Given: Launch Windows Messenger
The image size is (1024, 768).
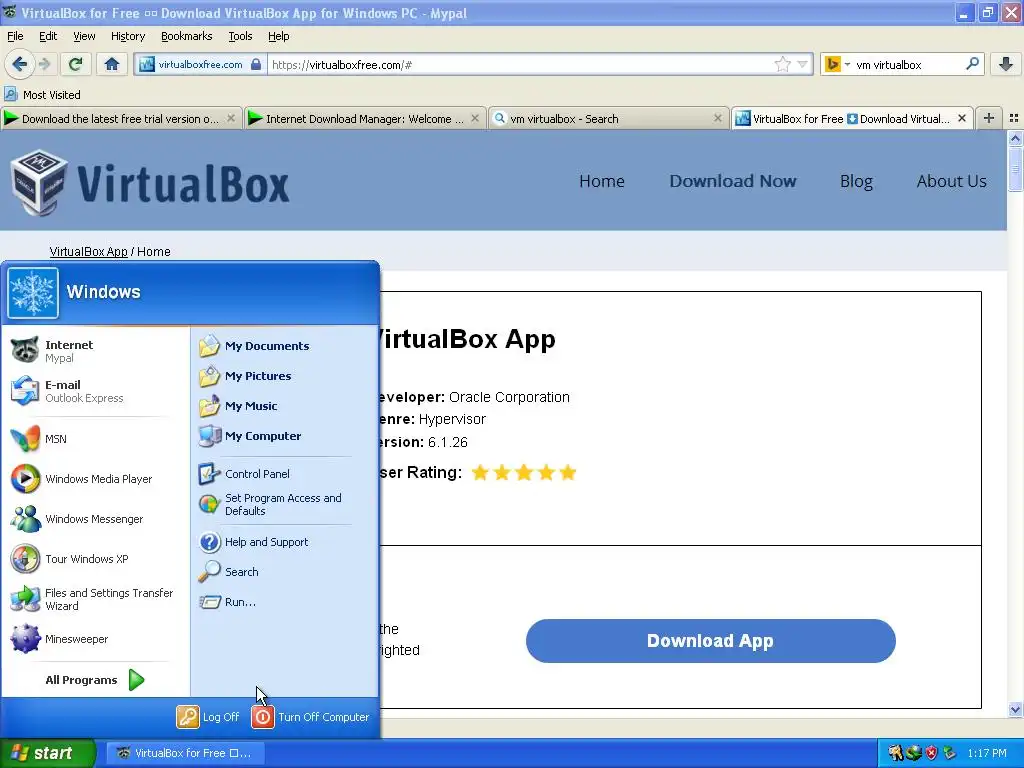Looking at the screenshot, I should (x=97, y=519).
